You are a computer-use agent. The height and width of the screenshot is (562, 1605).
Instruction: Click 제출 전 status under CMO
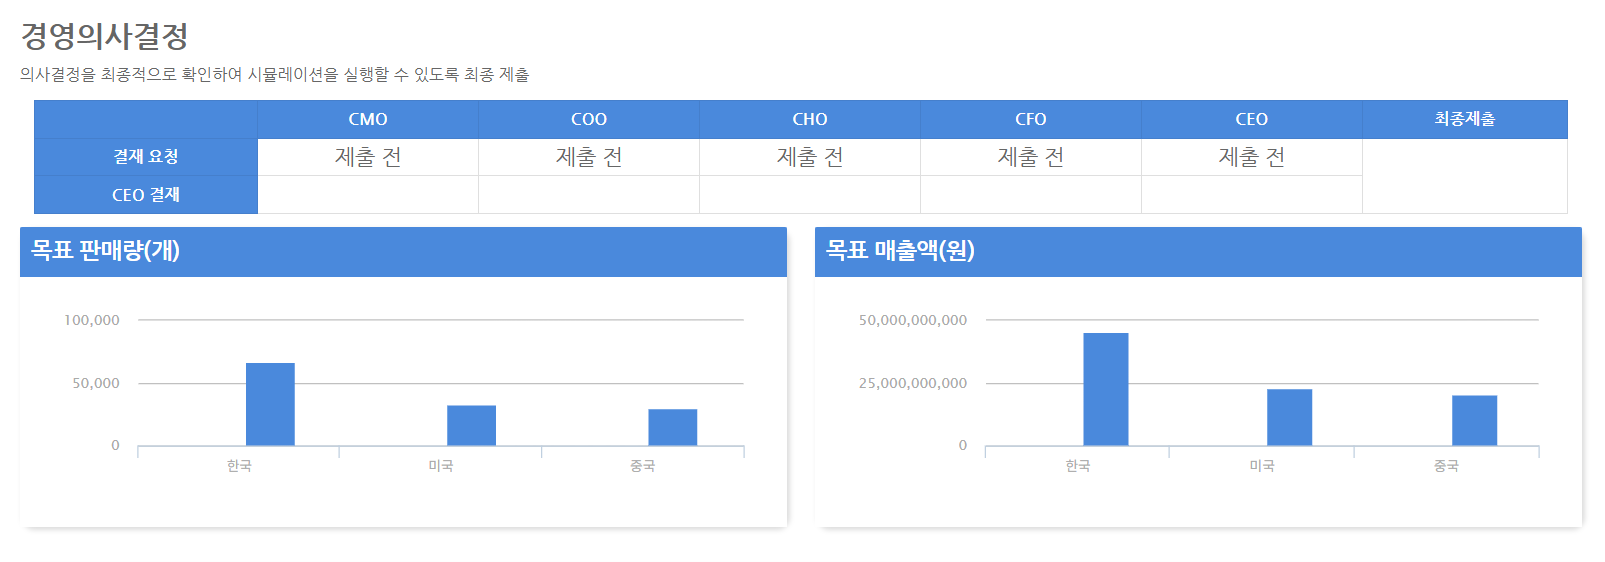368,157
